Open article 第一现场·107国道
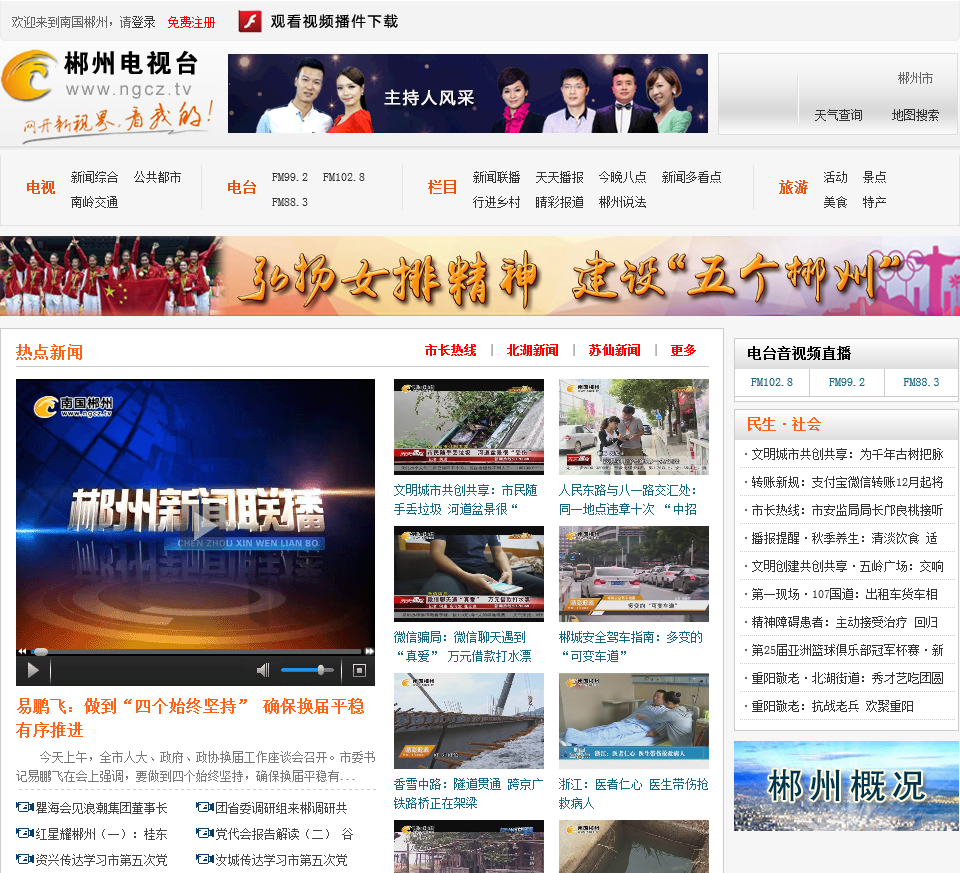The width and height of the screenshot is (960, 873). pos(845,594)
